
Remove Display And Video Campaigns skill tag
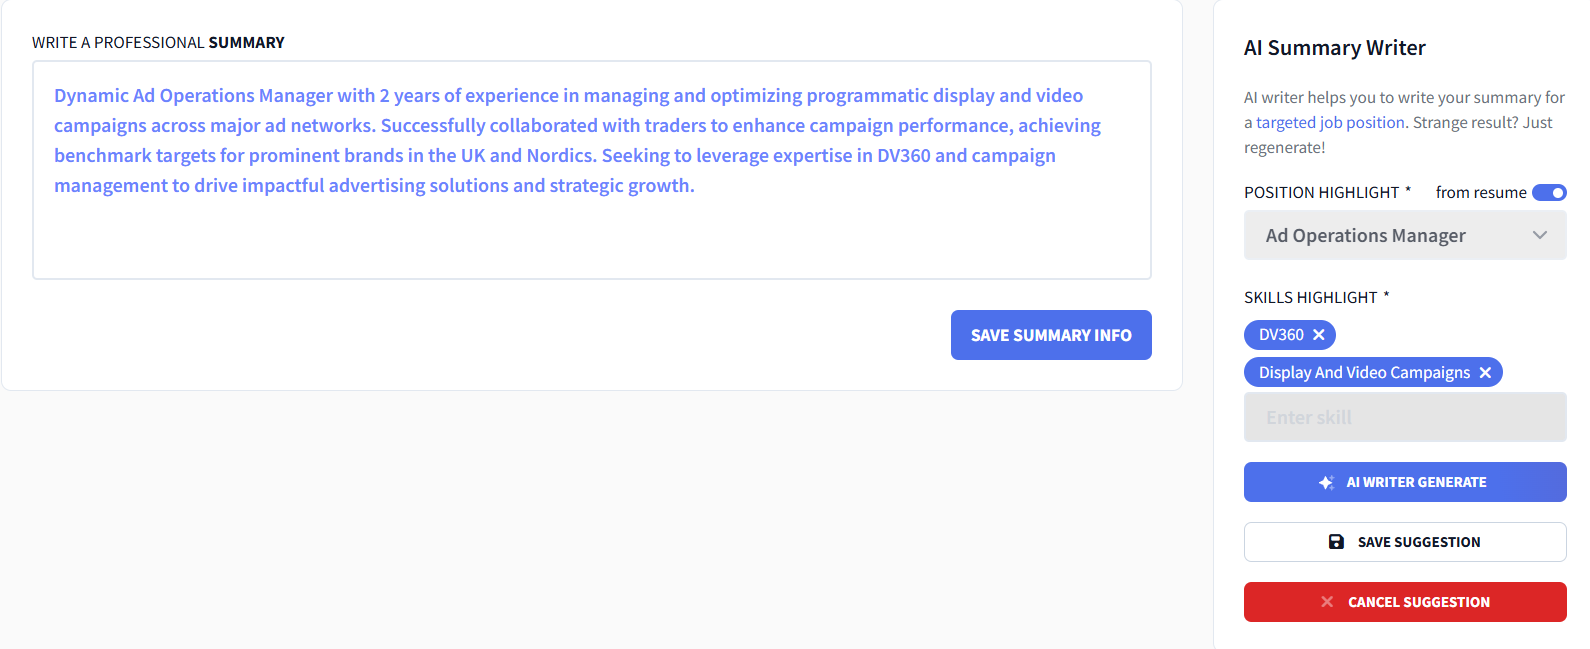pyautogui.click(x=1485, y=373)
